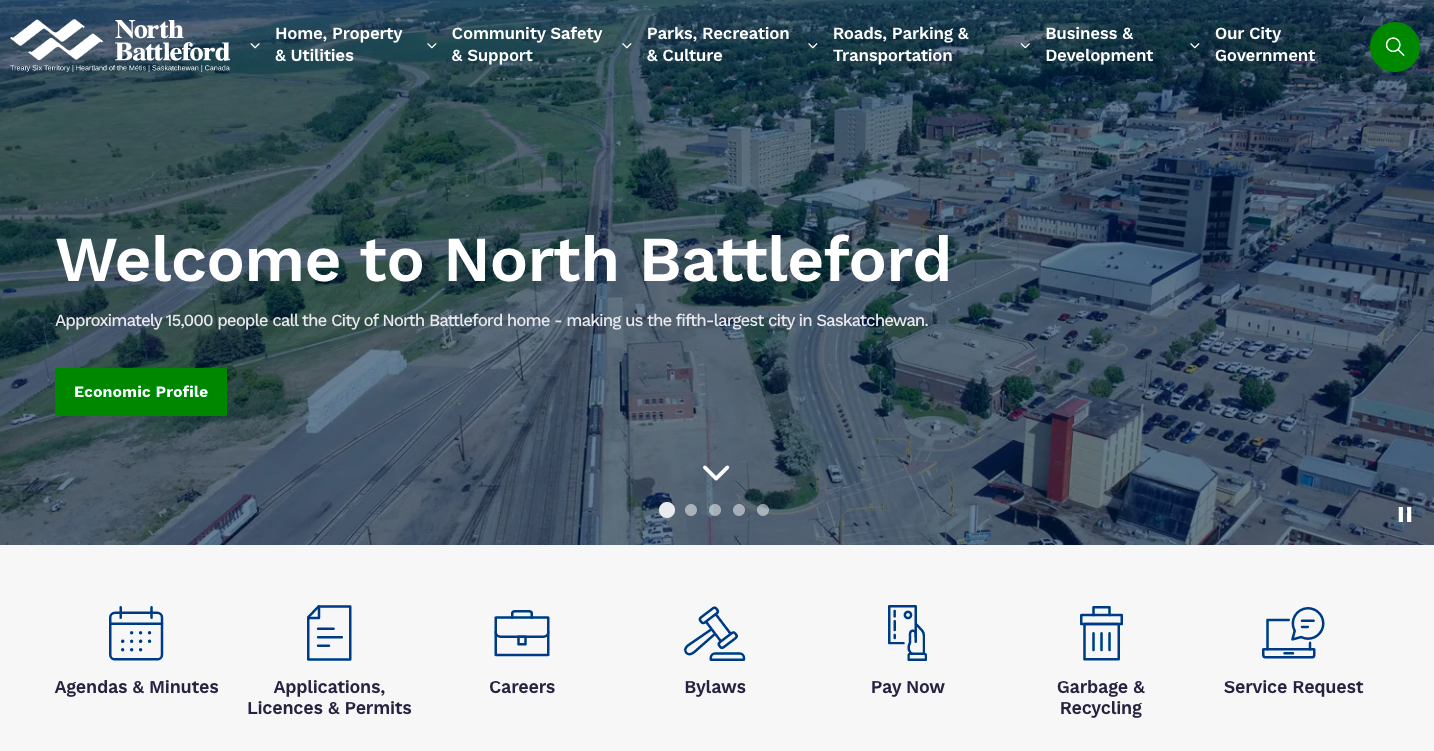Open Applications, Licences & Permits link text
Viewport: 1434px width, 751px height.
pos(329,698)
